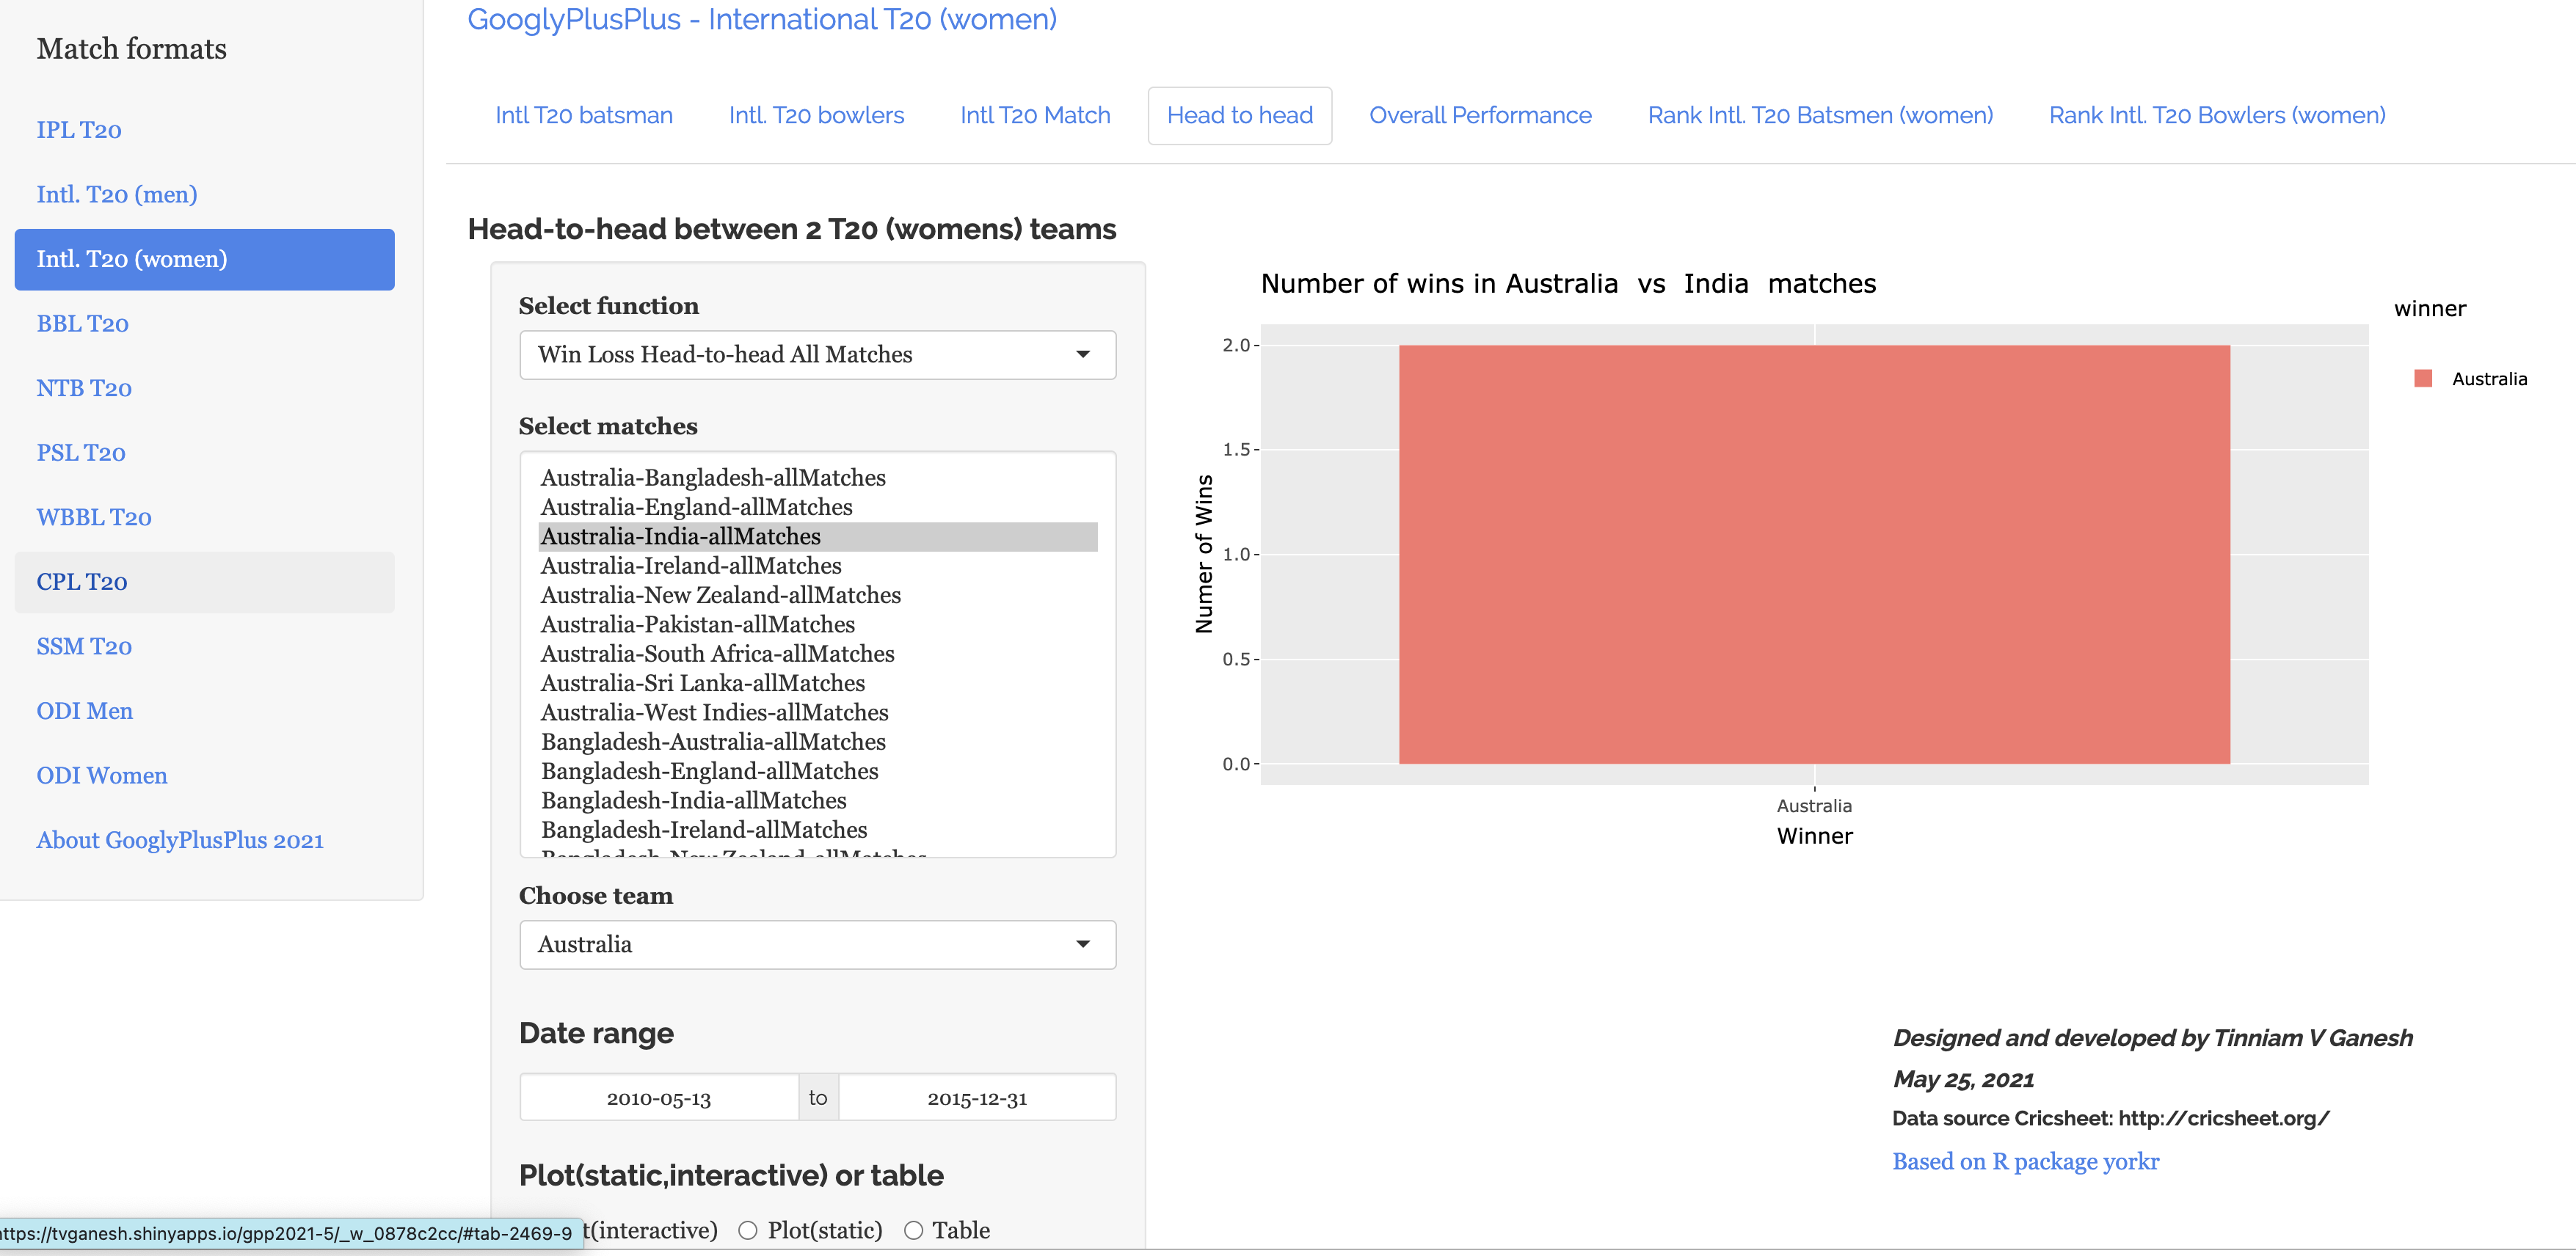Expand the Choose team dropdown
This screenshot has height=1256, width=2576.
tap(1082, 944)
